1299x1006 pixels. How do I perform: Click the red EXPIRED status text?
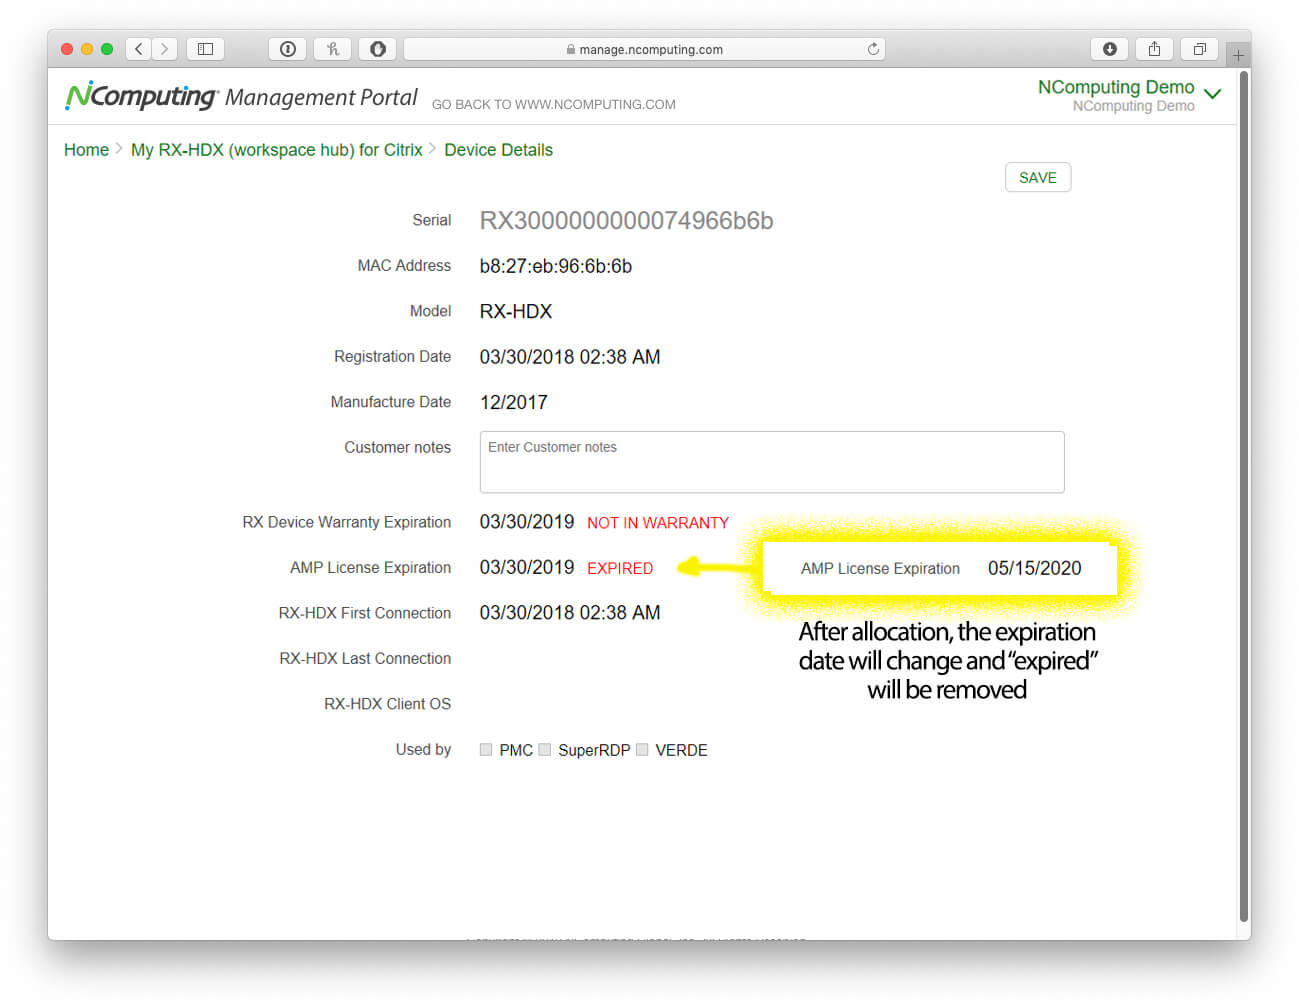[x=620, y=568]
